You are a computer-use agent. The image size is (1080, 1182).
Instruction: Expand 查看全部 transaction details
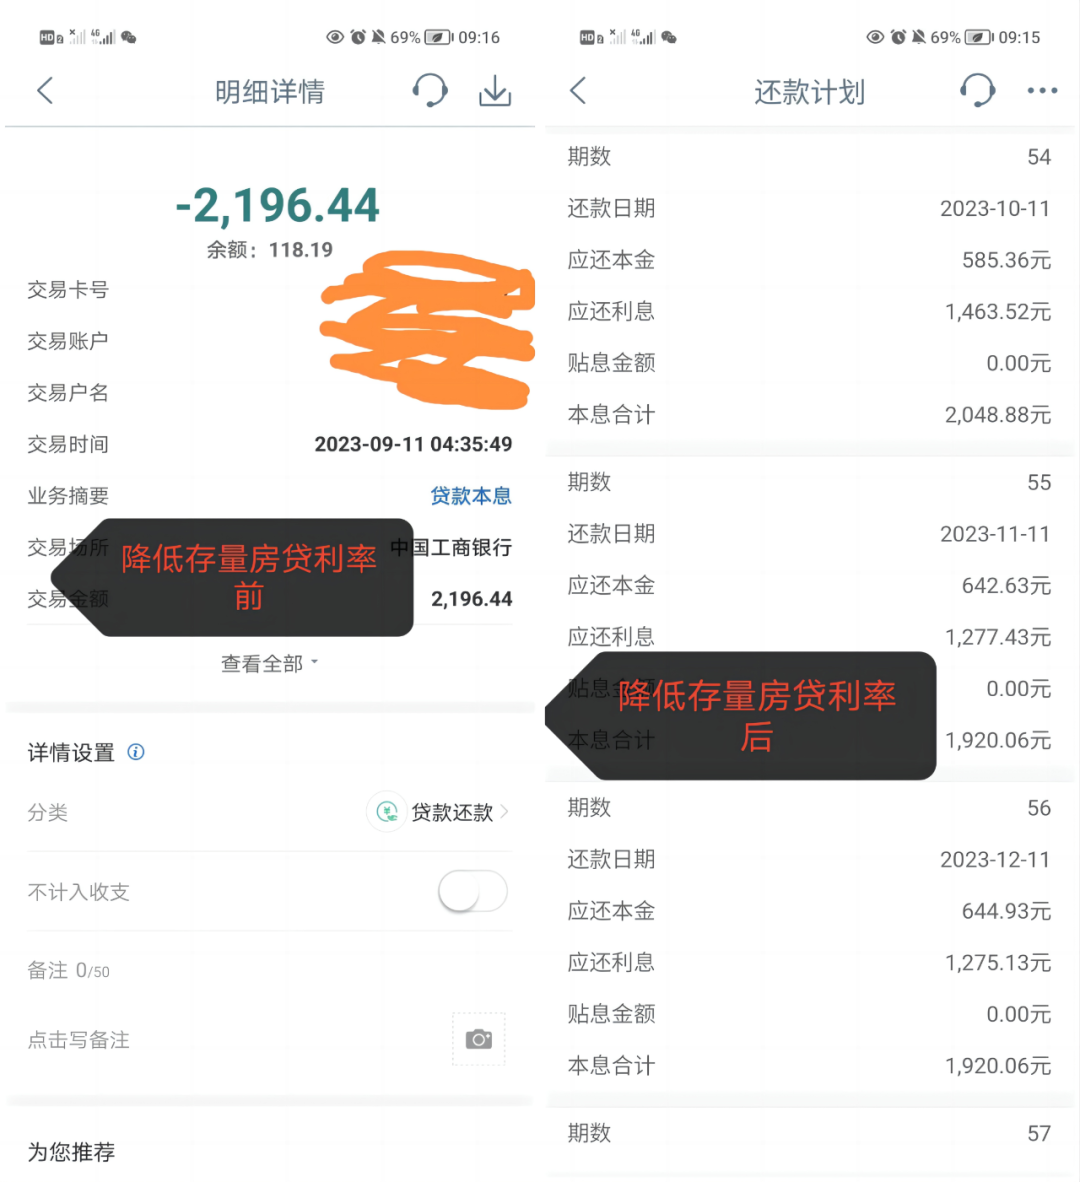(270, 663)
